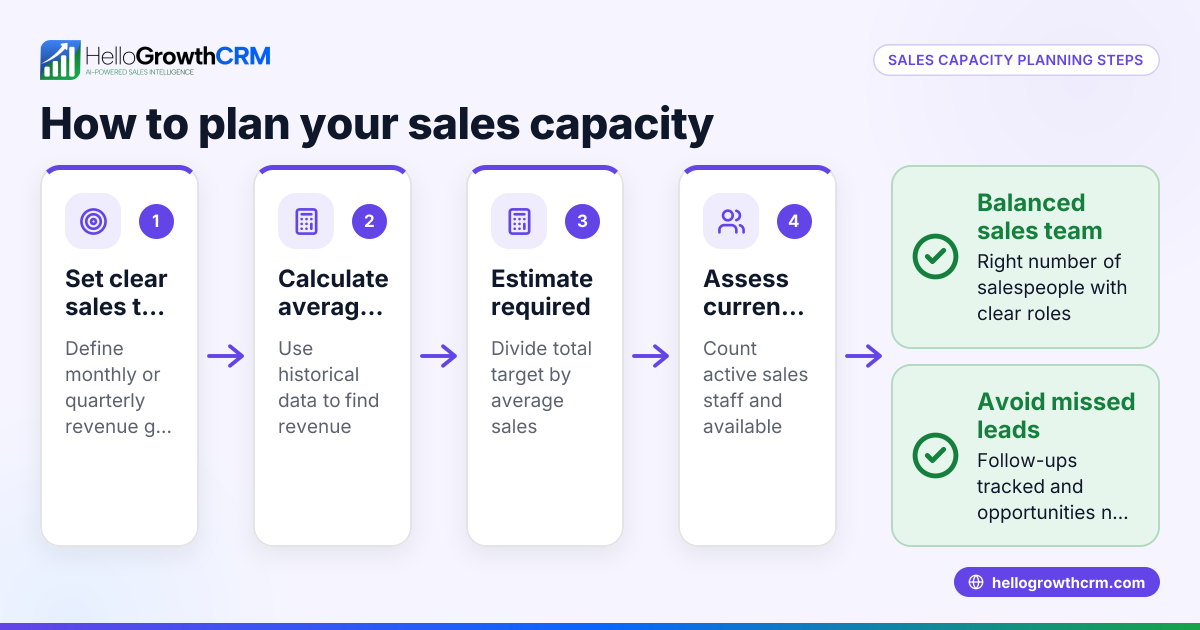Click "Right number of salespeople with clear roles"
Viewport: 1200px width, 630px height.
pos(1052,288)
